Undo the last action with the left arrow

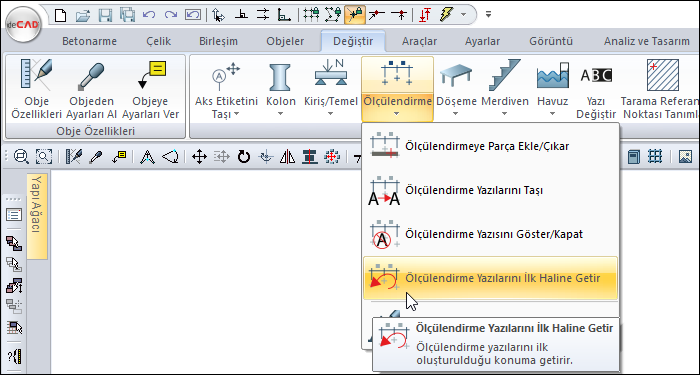[x=149, y=15]
